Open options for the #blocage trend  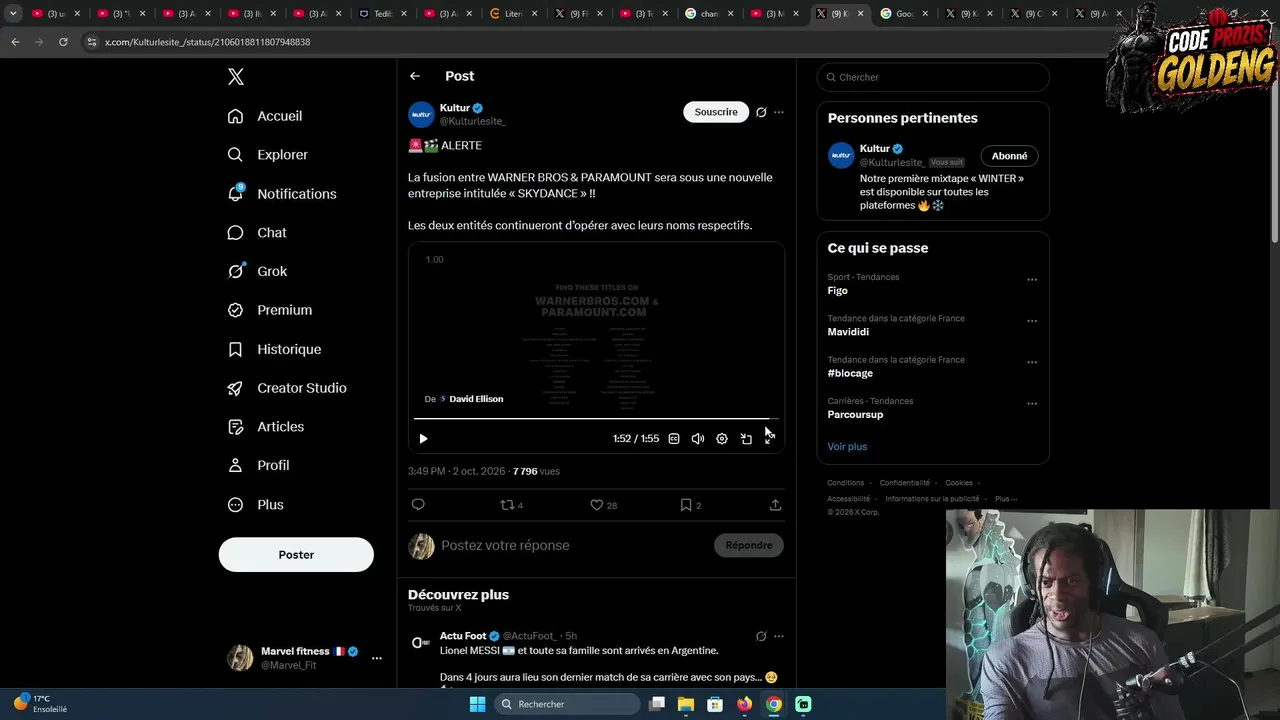tap(1032, 362)
